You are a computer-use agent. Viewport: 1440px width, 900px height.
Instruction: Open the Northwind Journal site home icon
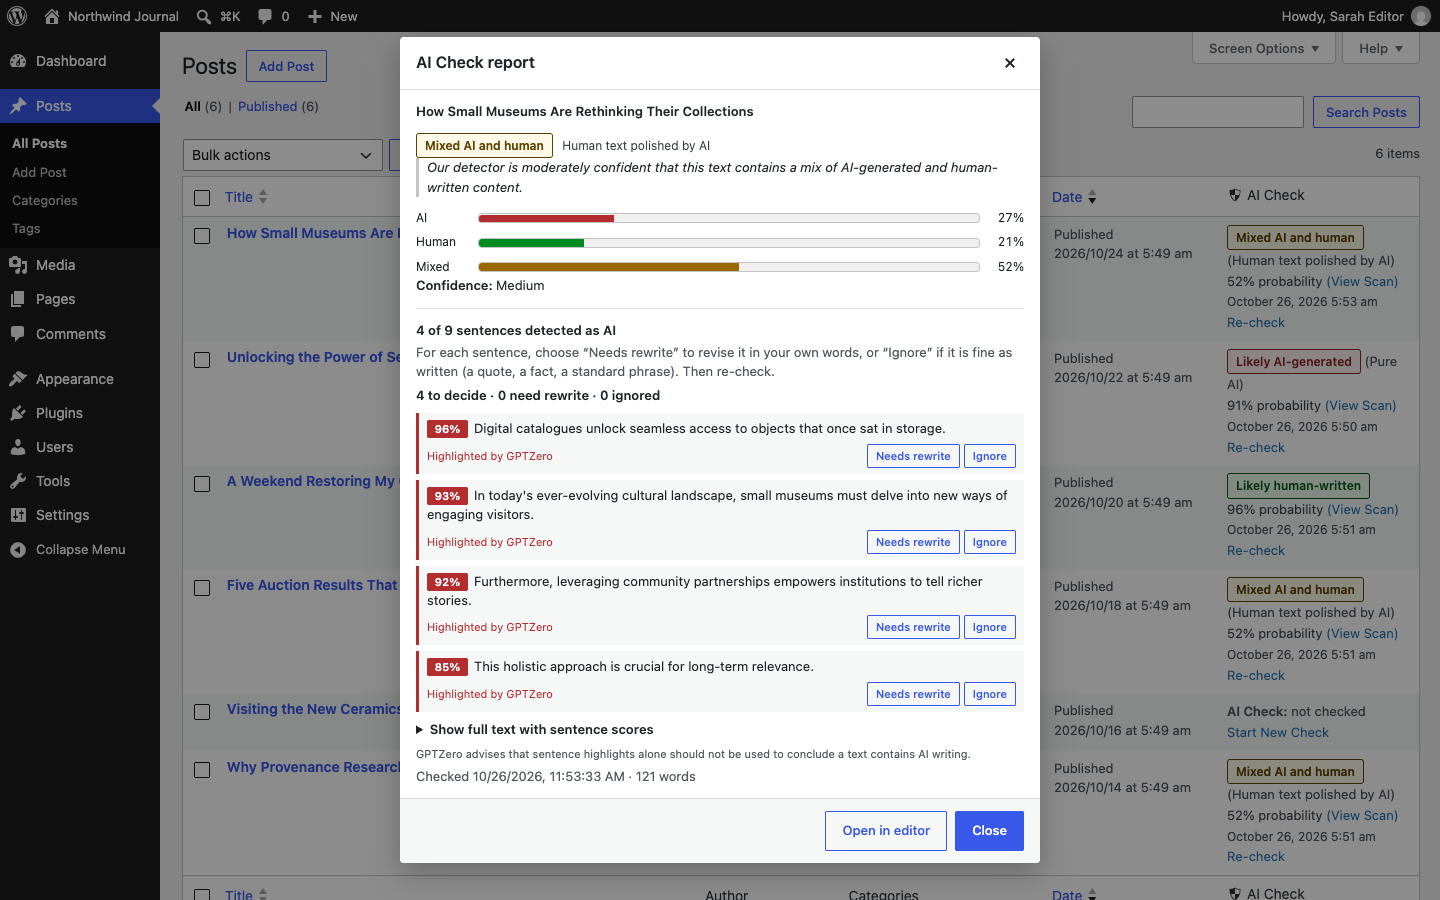tap(52, 16)
